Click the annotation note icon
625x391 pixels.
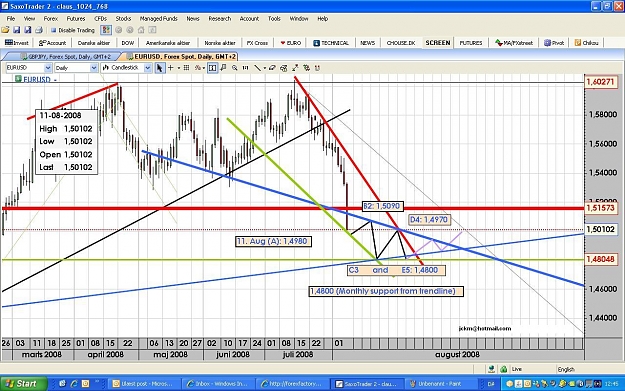coord(223,68)
